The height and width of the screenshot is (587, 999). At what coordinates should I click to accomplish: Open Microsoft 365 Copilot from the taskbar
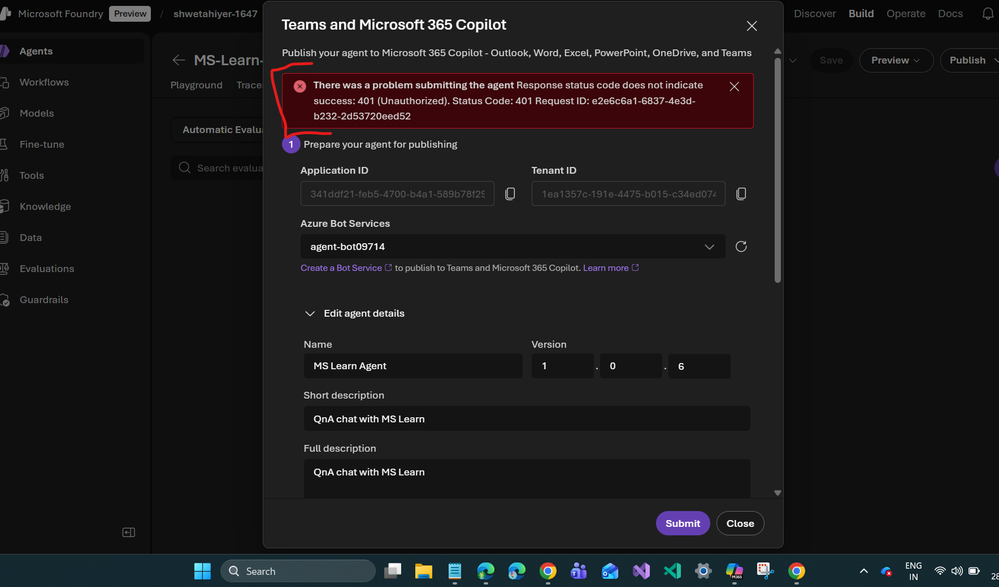[x=734, y=571]
